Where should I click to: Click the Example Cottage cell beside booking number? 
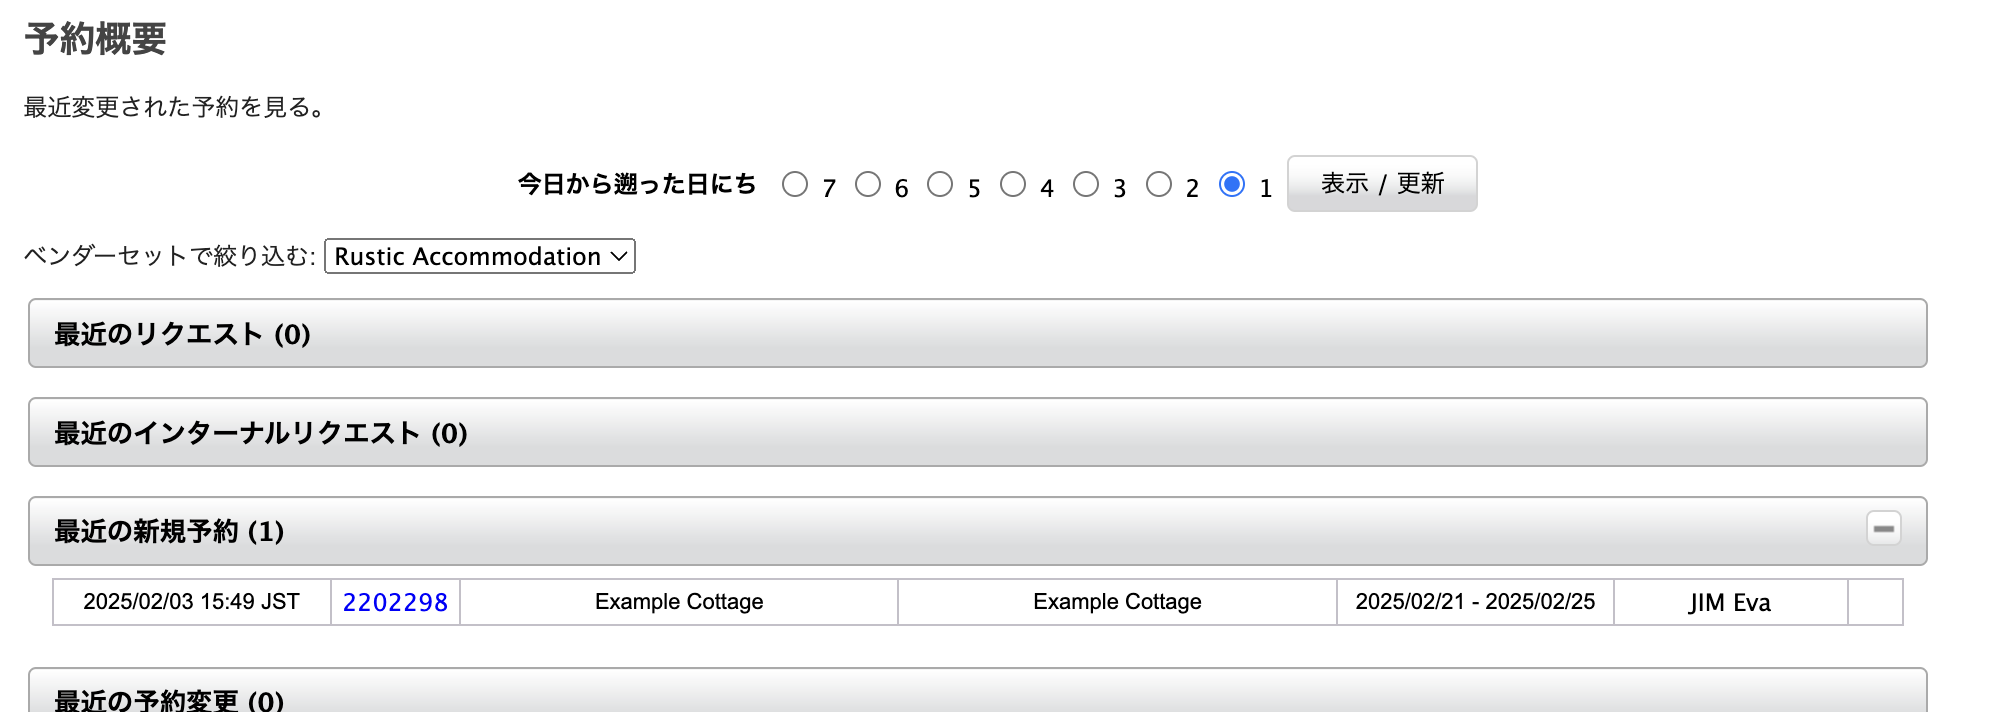[x=679, y=602]
